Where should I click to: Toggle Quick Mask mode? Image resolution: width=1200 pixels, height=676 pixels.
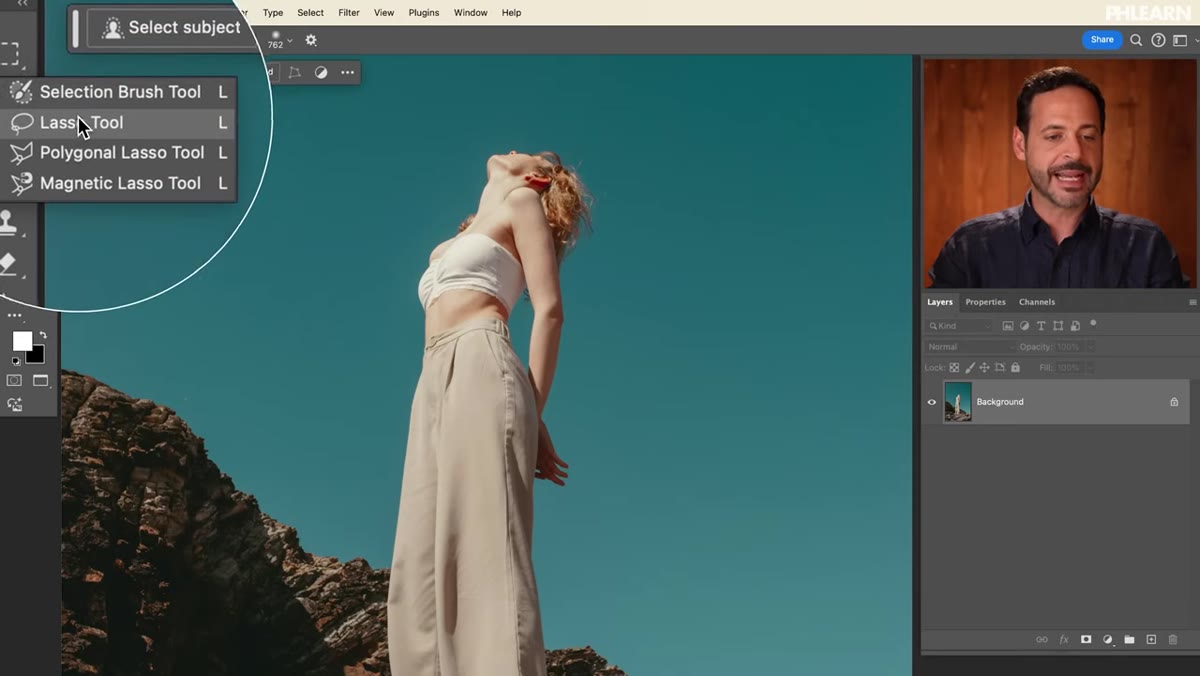coord(14,381)
